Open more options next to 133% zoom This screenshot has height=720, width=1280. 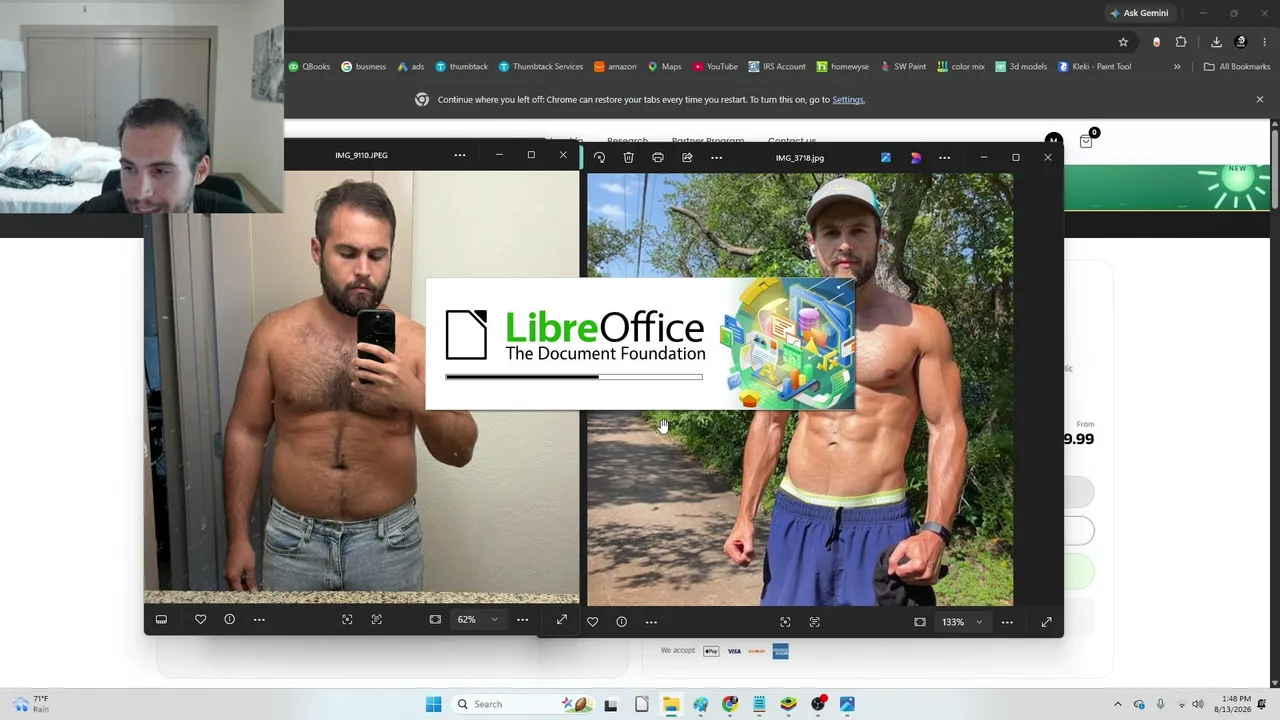tap(1007, 622)
